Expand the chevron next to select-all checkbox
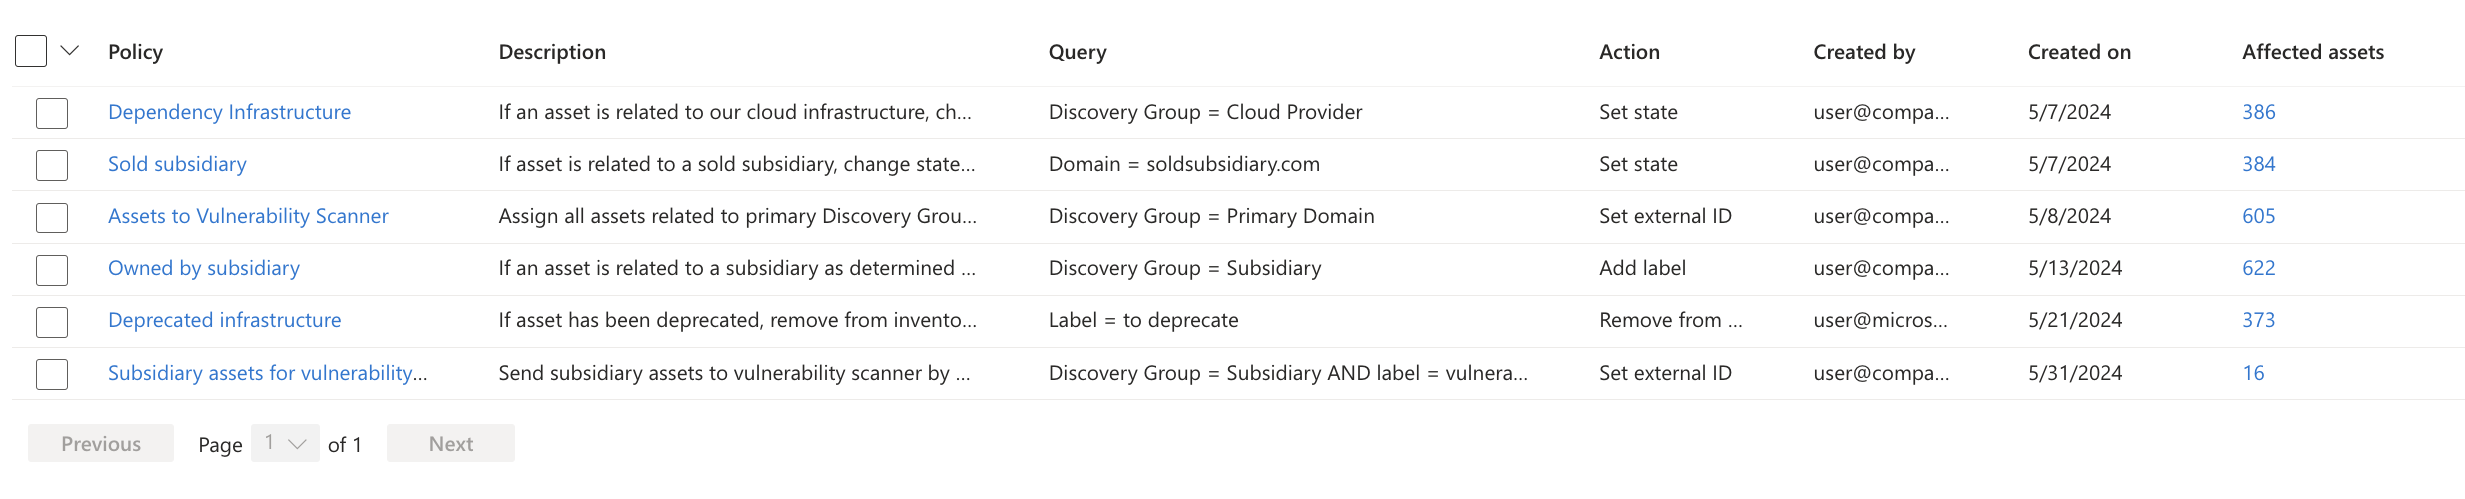Screen dimensions: 2465x499 pyautogui.click(x=70, y=51)
